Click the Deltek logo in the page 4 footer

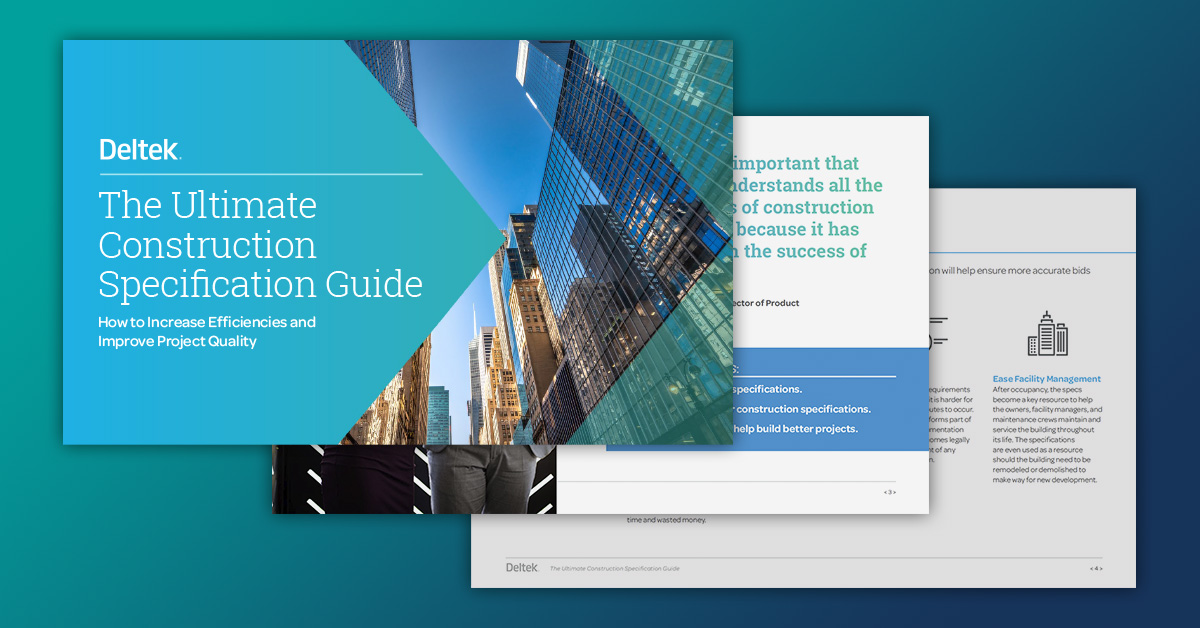[x=522, y=567]
